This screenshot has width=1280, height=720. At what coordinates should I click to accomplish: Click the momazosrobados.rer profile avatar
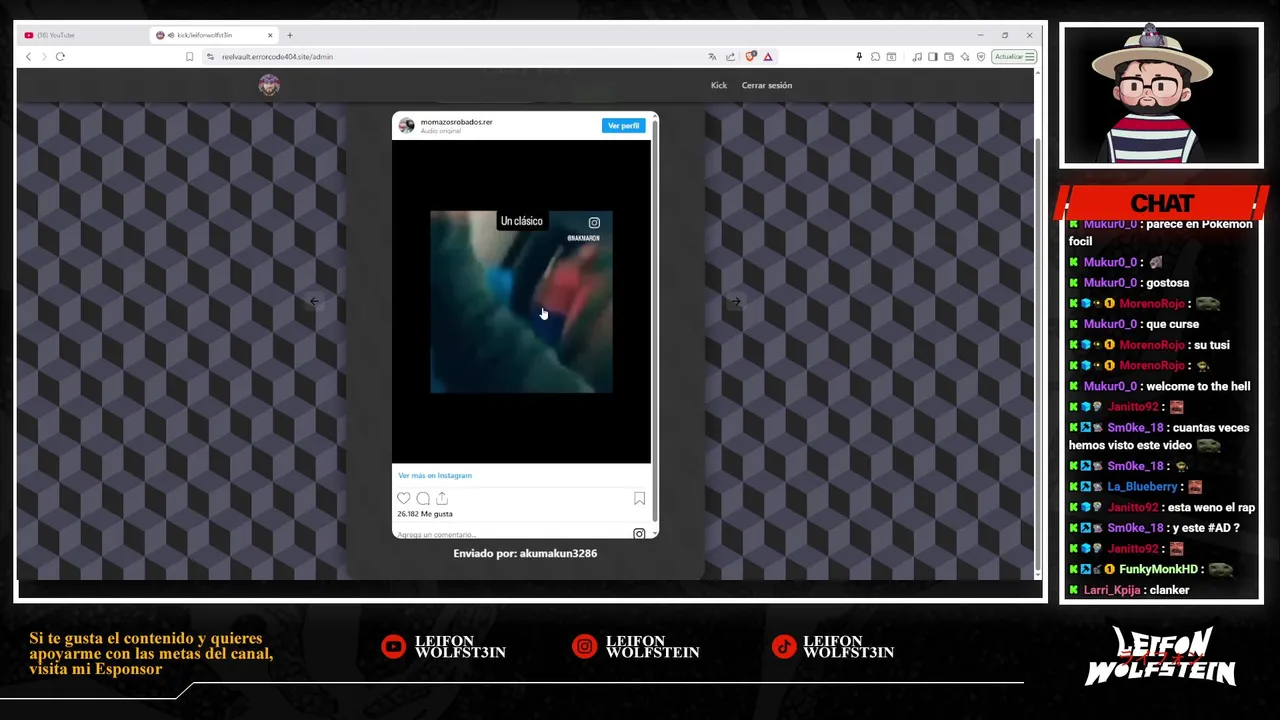pyautogui.click(x=407, y=125)
